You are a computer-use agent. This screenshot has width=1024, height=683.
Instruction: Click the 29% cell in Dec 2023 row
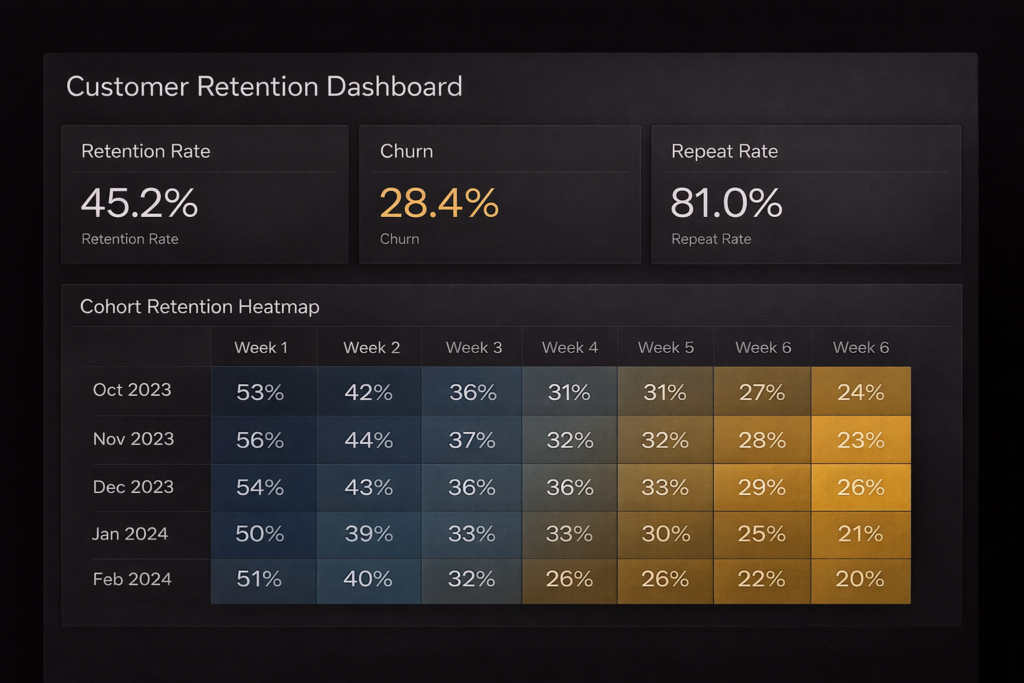tap(761, 488)
